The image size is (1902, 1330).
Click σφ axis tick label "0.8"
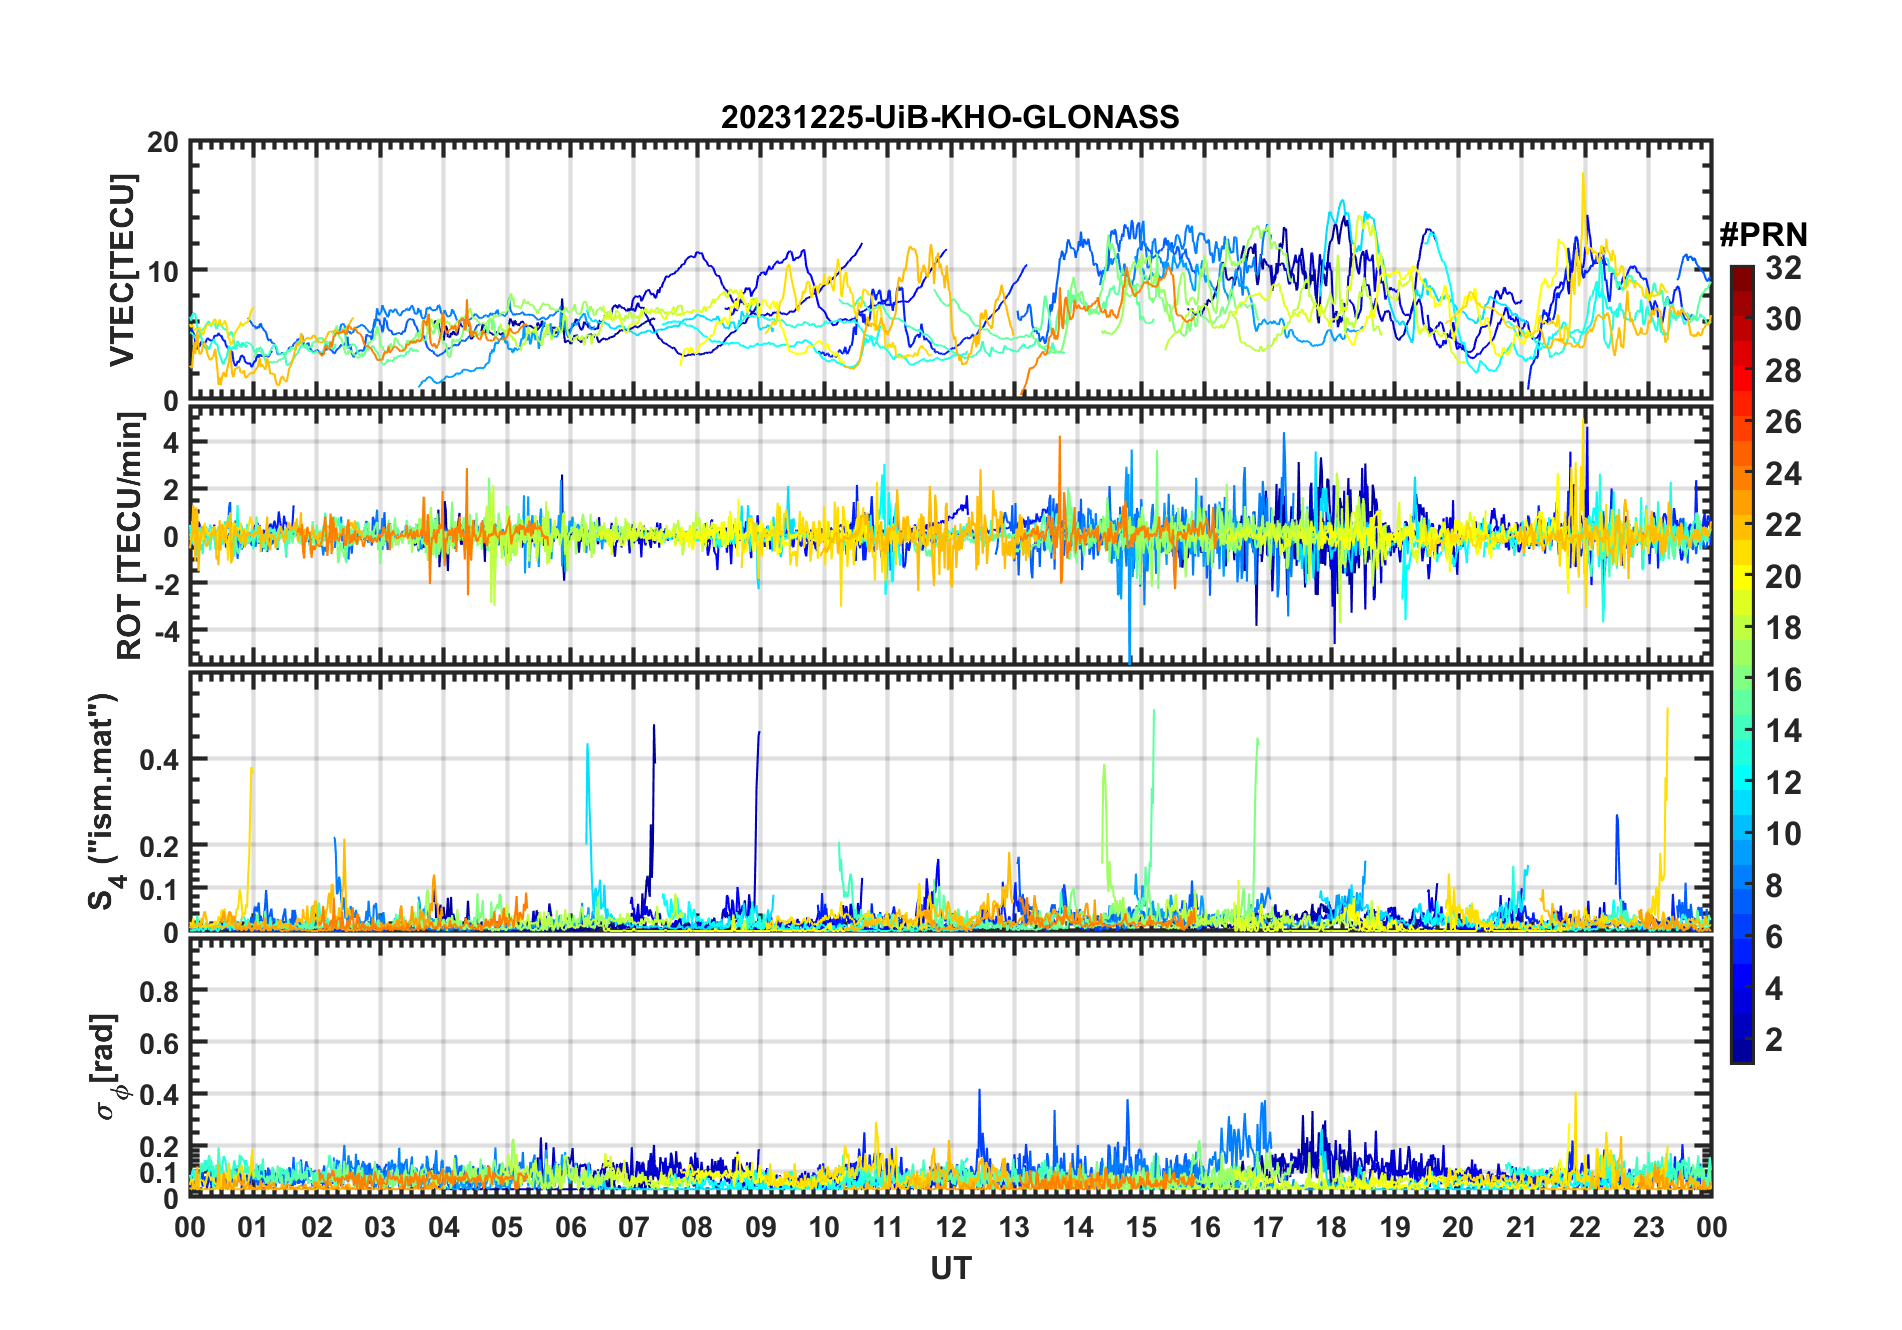pos(160,992)
